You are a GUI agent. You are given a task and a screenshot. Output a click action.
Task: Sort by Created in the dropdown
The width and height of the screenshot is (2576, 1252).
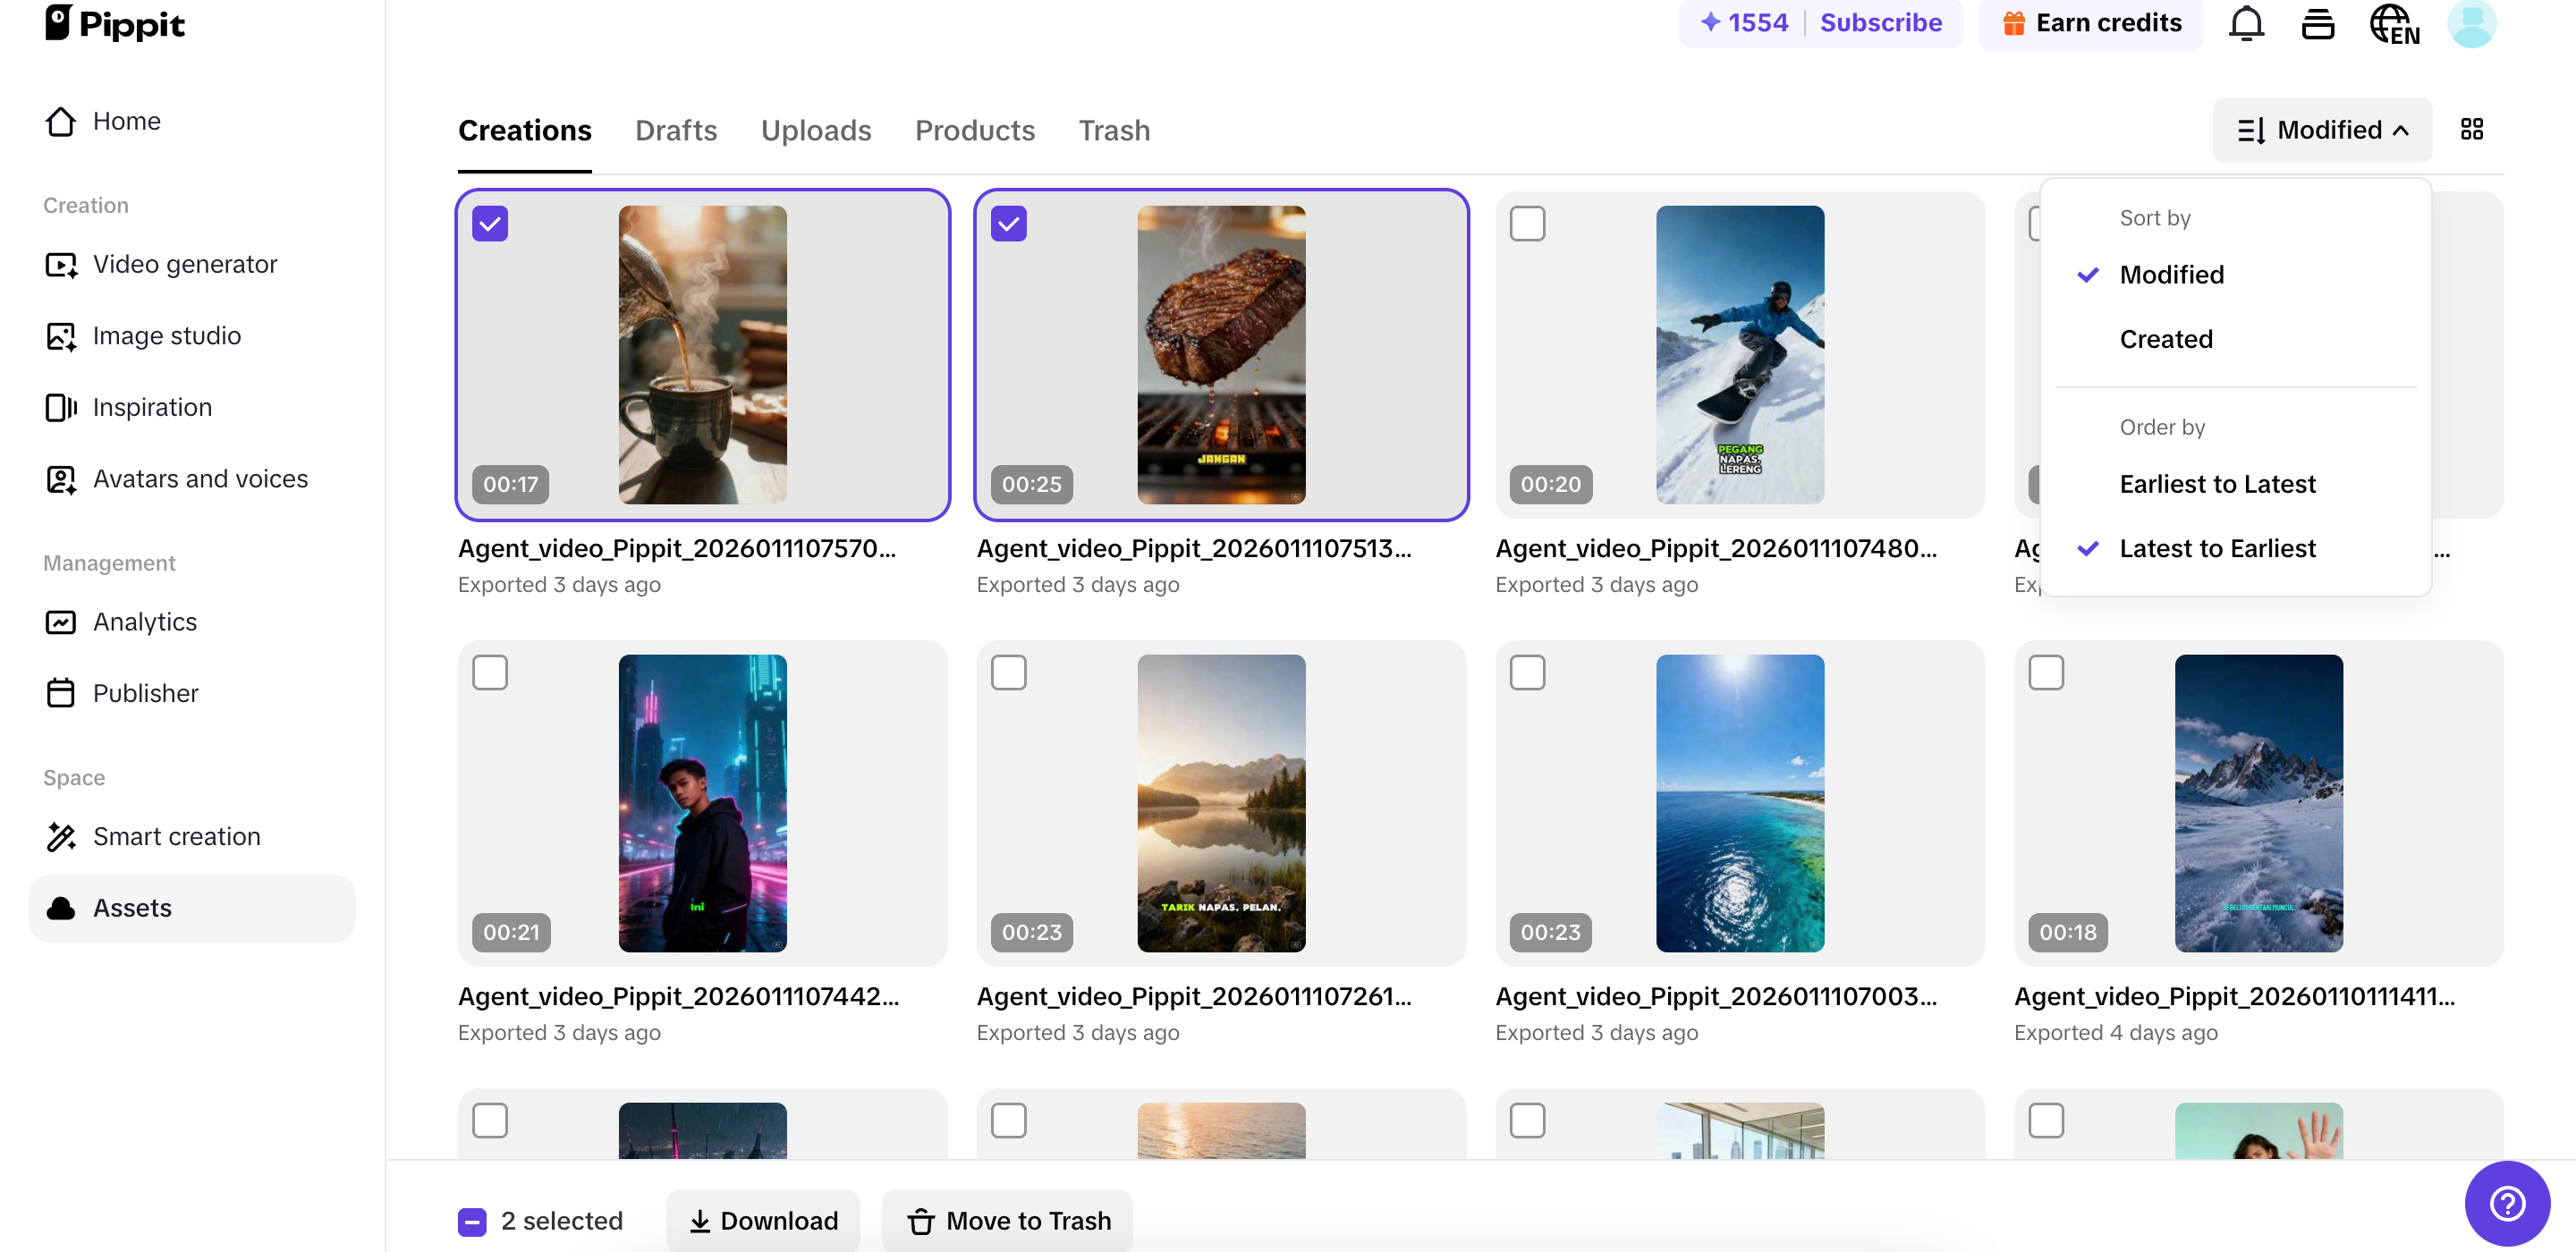(x=2166, y=339)
